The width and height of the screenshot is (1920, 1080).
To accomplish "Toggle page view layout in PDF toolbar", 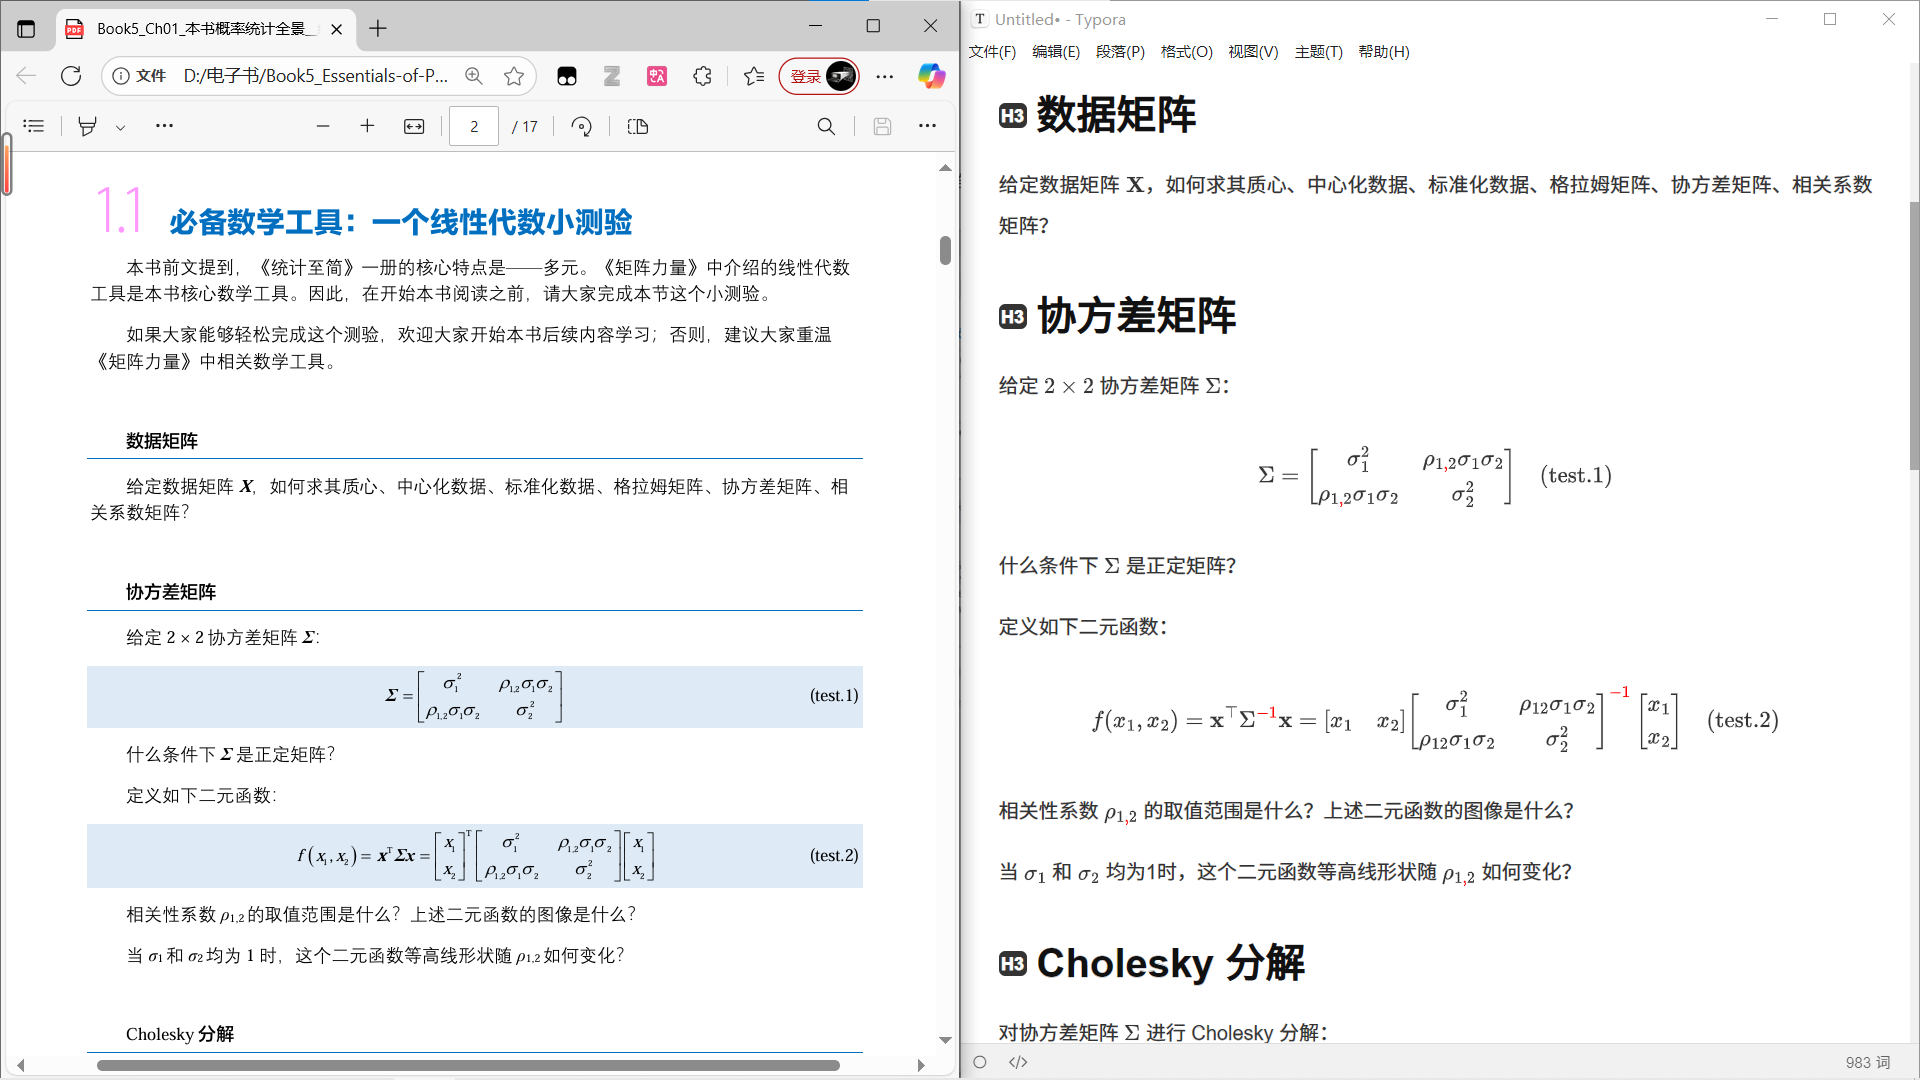I will click(638, 126).
